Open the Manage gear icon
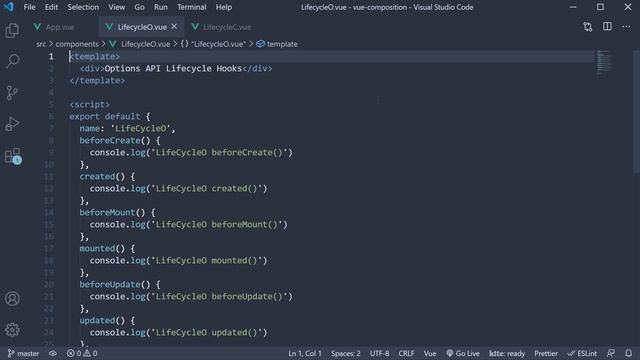Viewport: 640px width, 360px height. coord(12,329)
